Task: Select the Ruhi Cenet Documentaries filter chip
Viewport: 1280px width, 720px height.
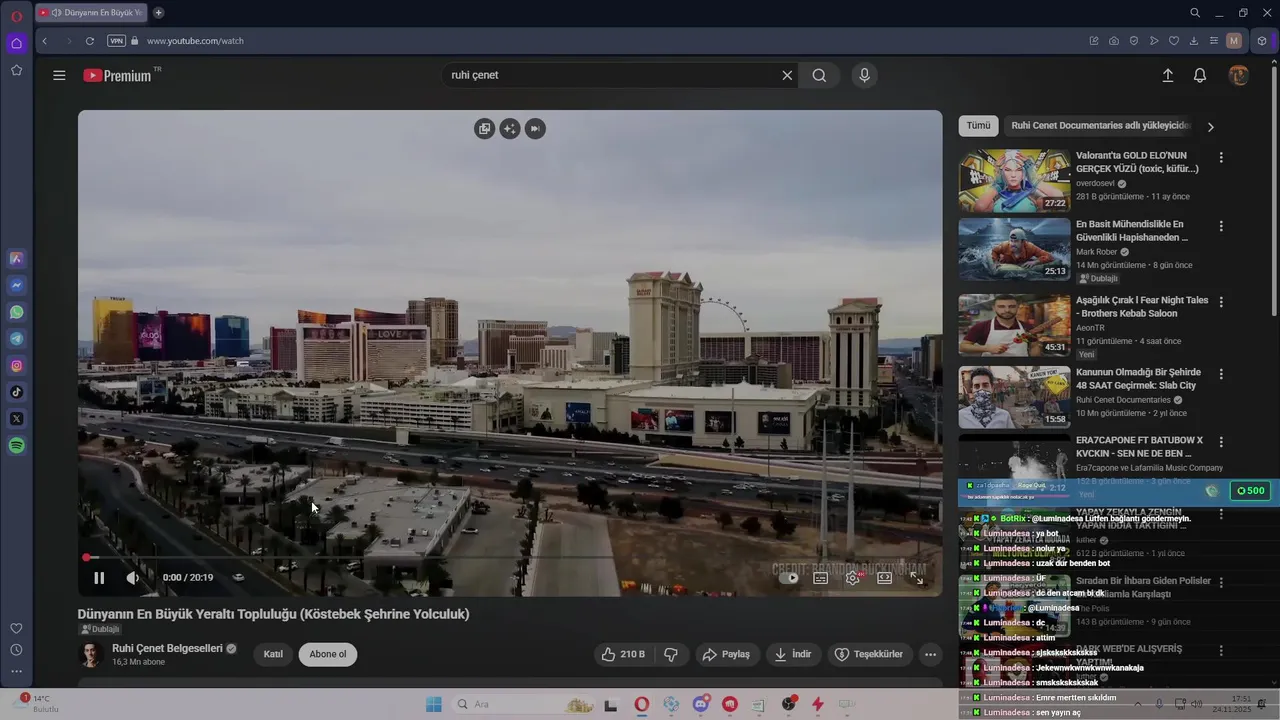Action: [1100, 126]
